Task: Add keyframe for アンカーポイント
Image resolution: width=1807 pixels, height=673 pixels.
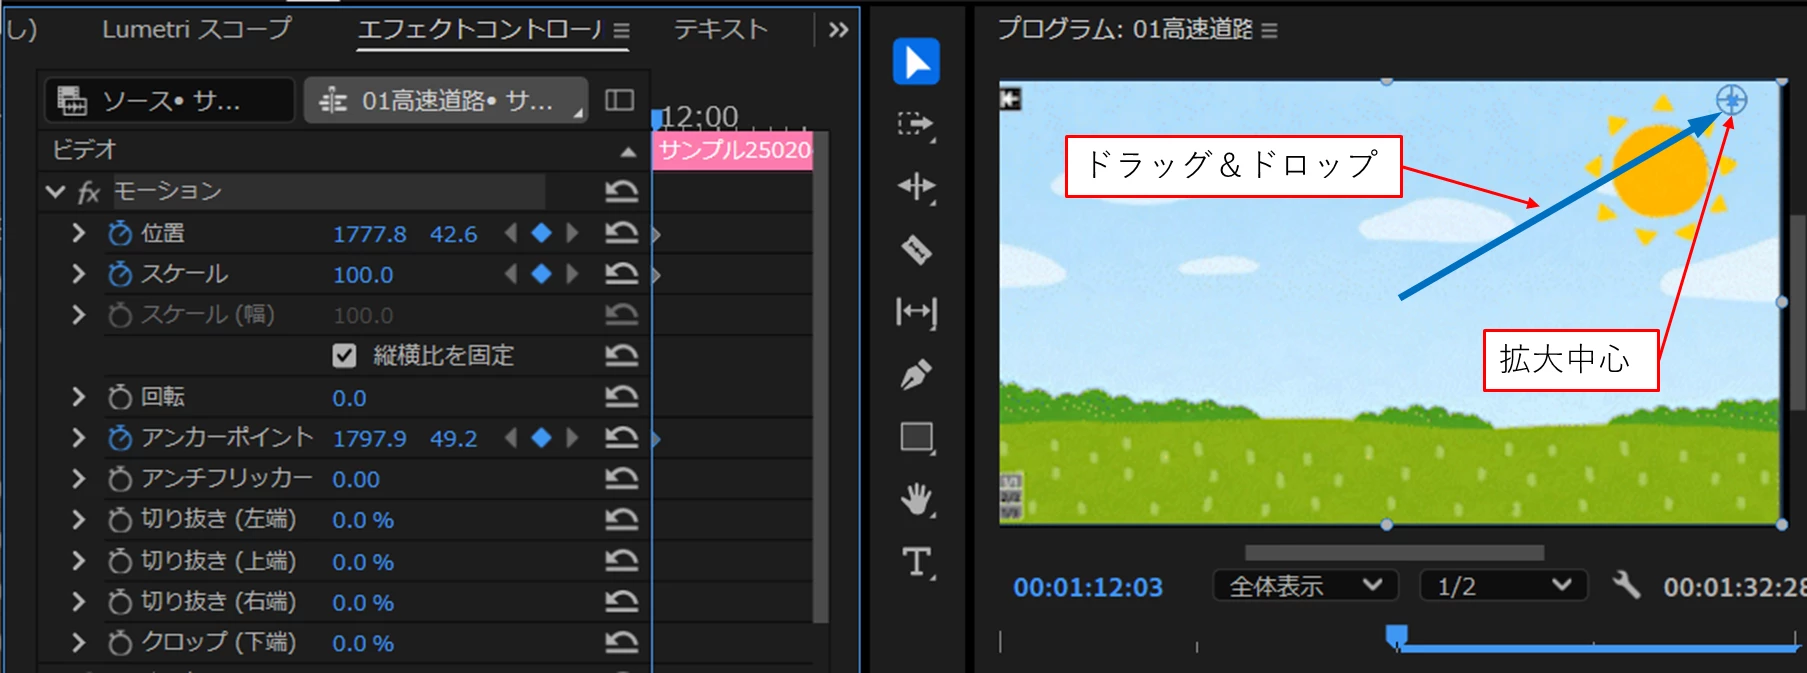Action: click(541, 438)
